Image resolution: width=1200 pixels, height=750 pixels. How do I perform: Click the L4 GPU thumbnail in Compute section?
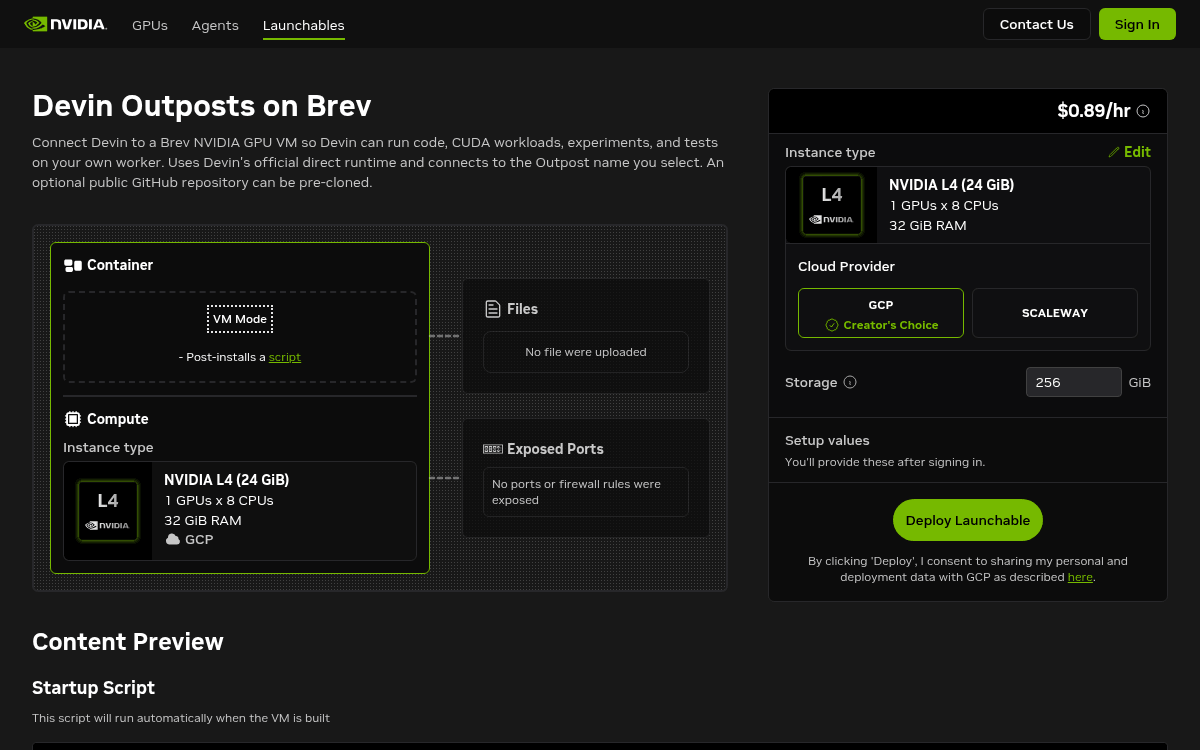click(108, 510)
